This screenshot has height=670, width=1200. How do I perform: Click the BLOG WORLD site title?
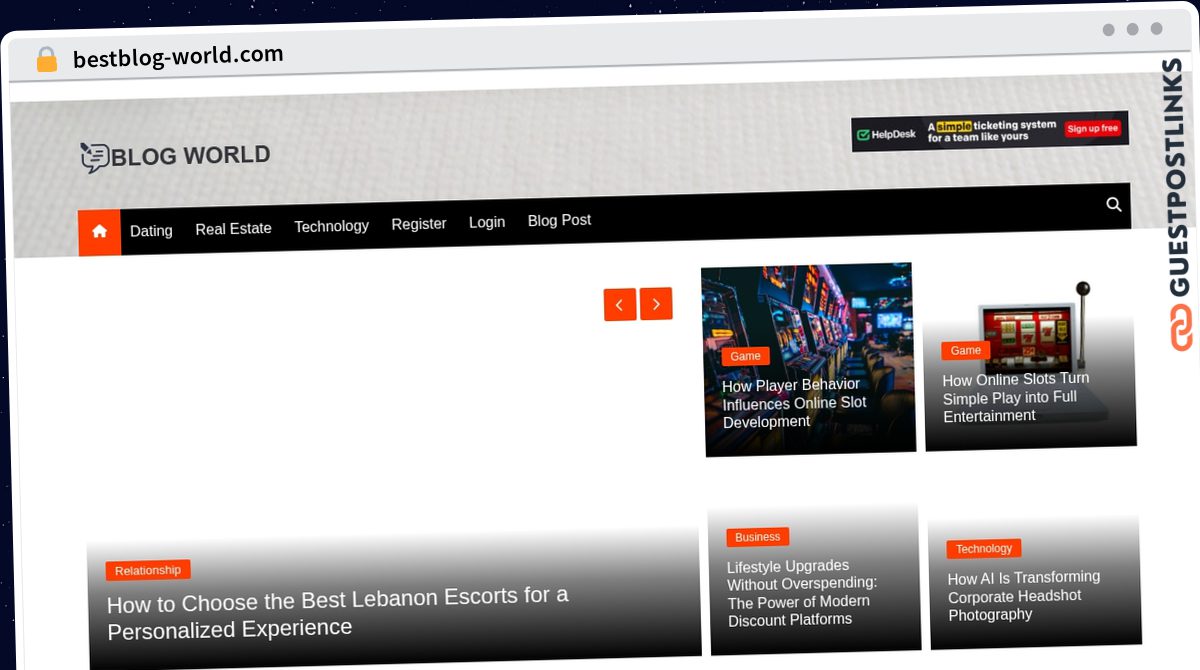(191, 156)
